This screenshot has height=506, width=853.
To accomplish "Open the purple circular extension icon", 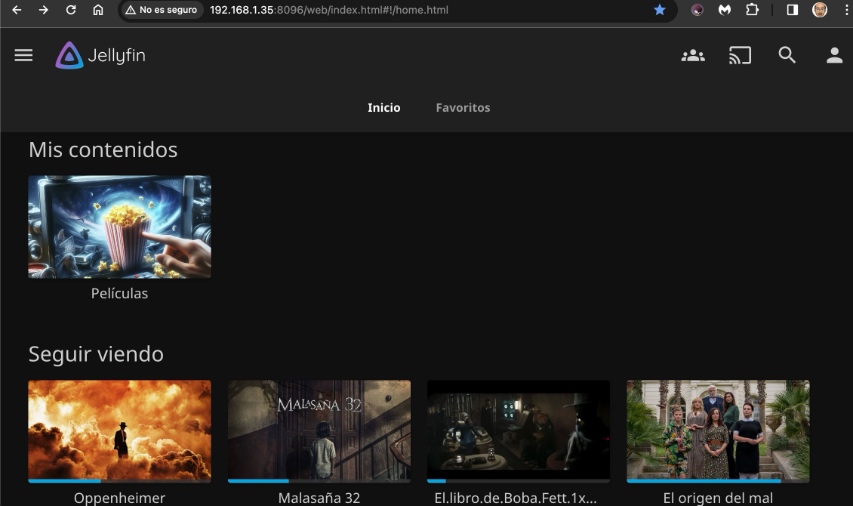I will click(697, 10).
